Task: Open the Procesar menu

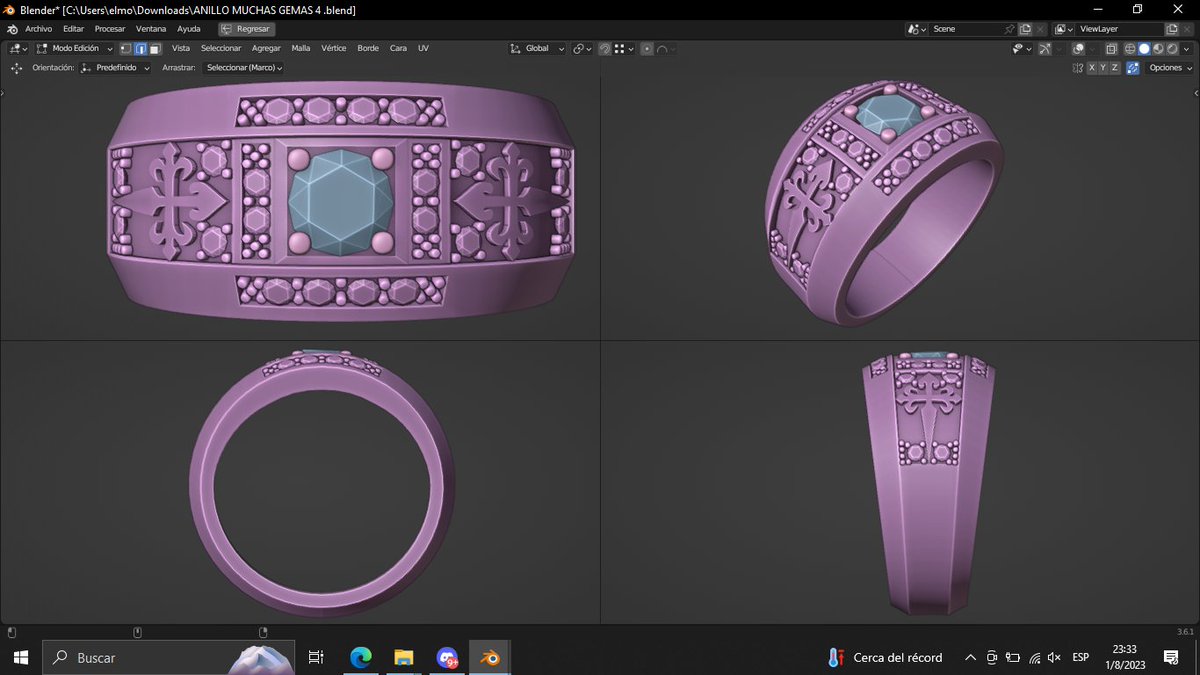Action: [110, 29]
